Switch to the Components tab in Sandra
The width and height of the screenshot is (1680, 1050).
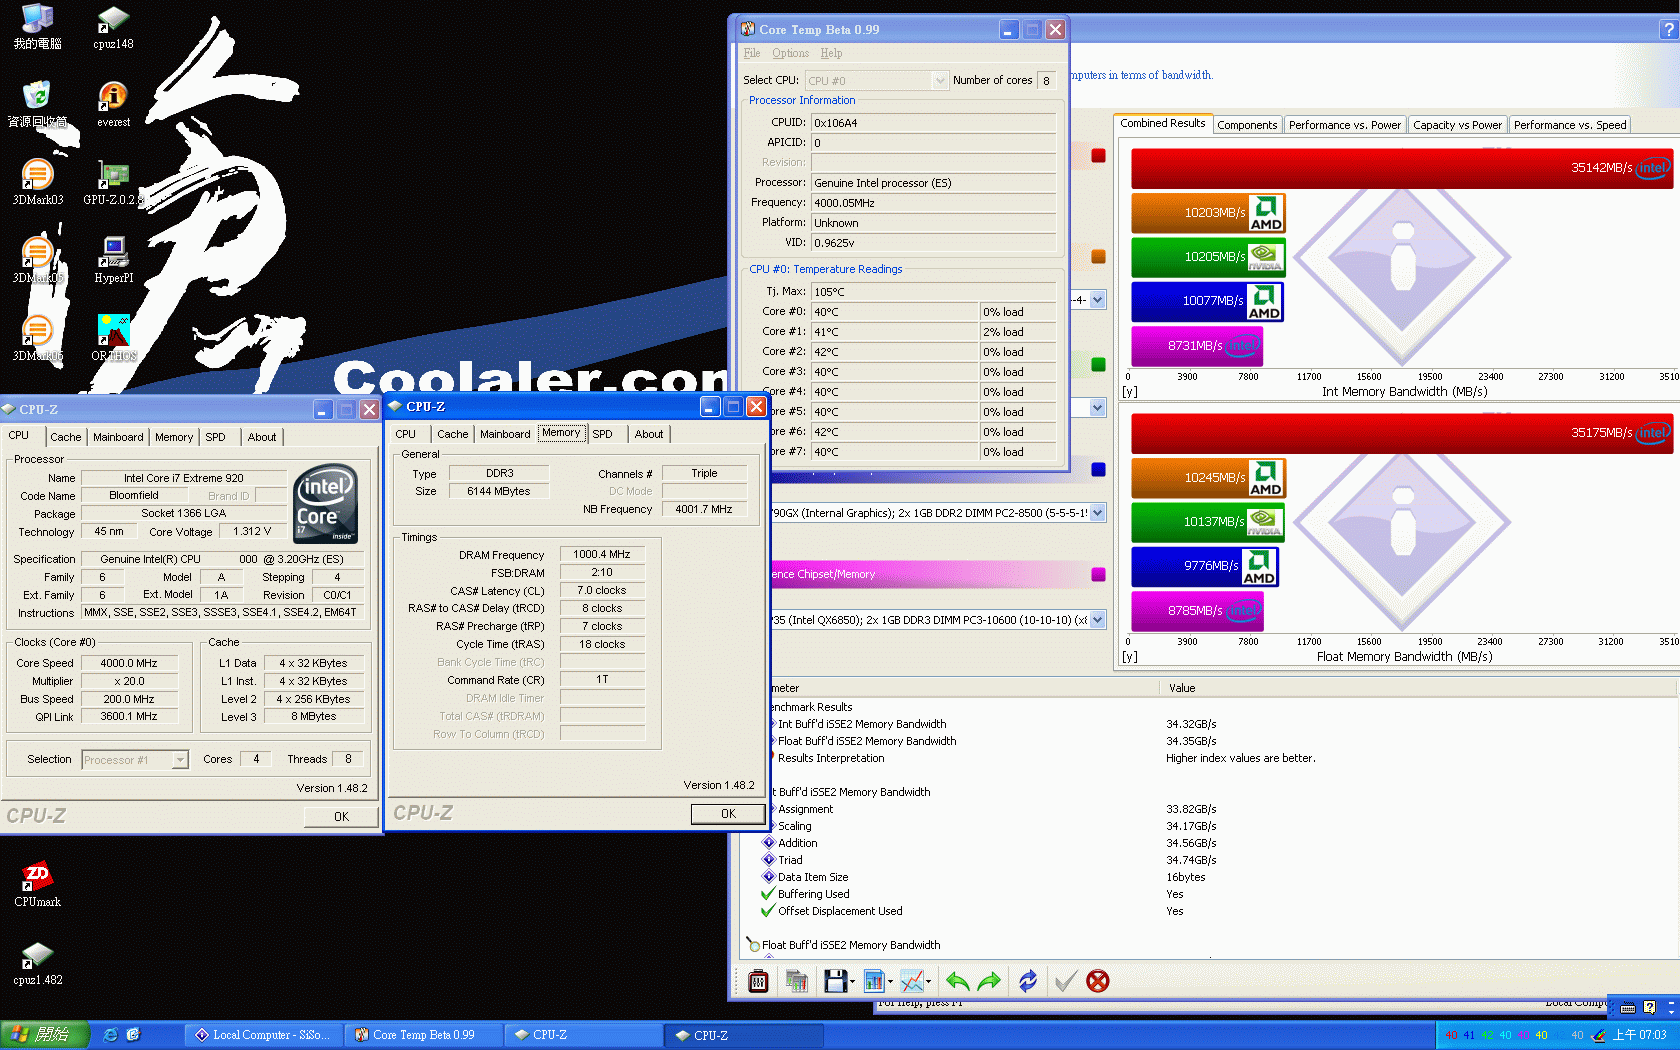[x=1247, y=125]
